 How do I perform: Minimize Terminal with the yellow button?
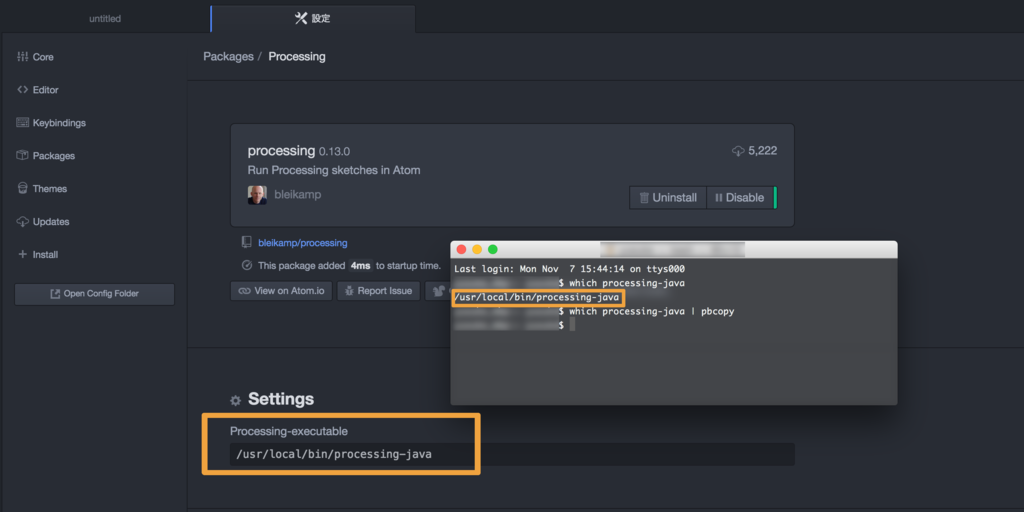477,249
